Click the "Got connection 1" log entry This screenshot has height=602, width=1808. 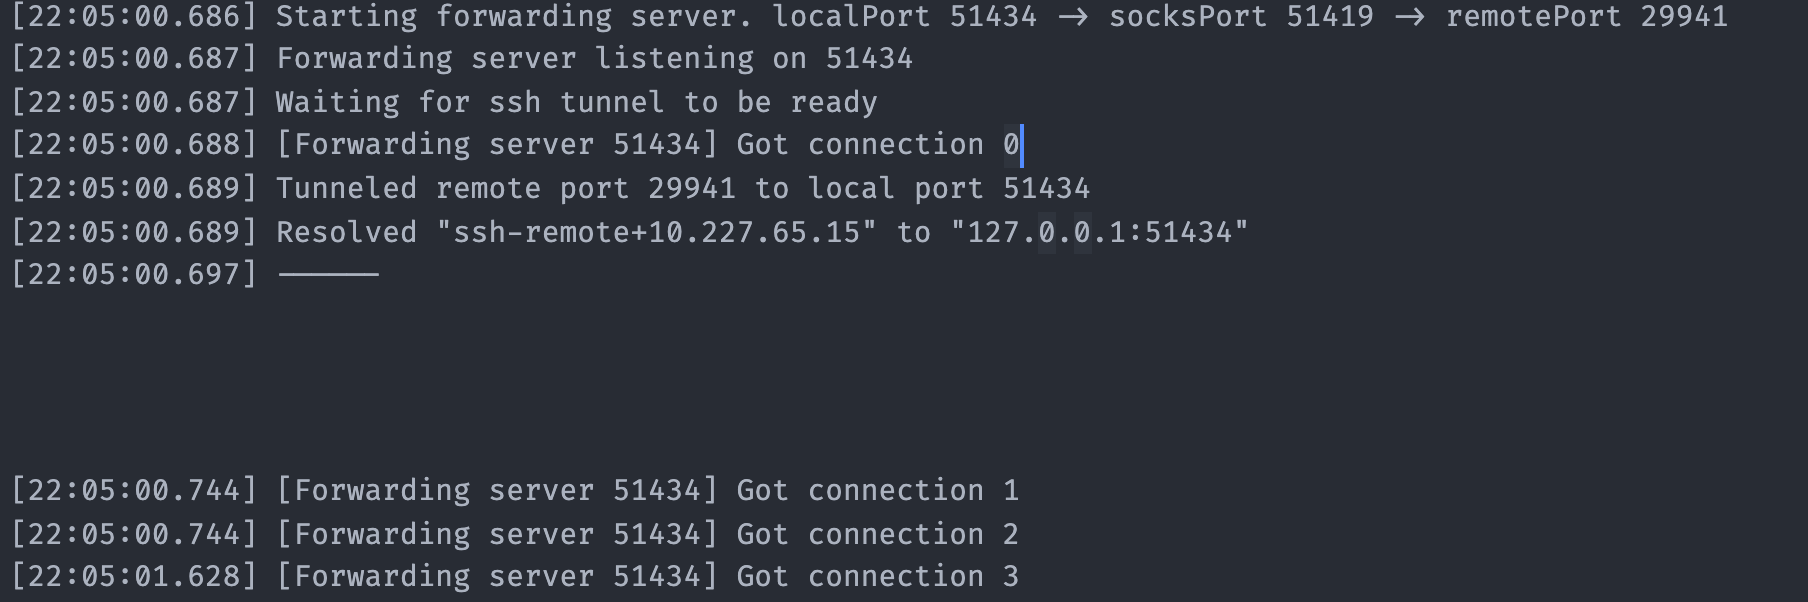point(877,490)
